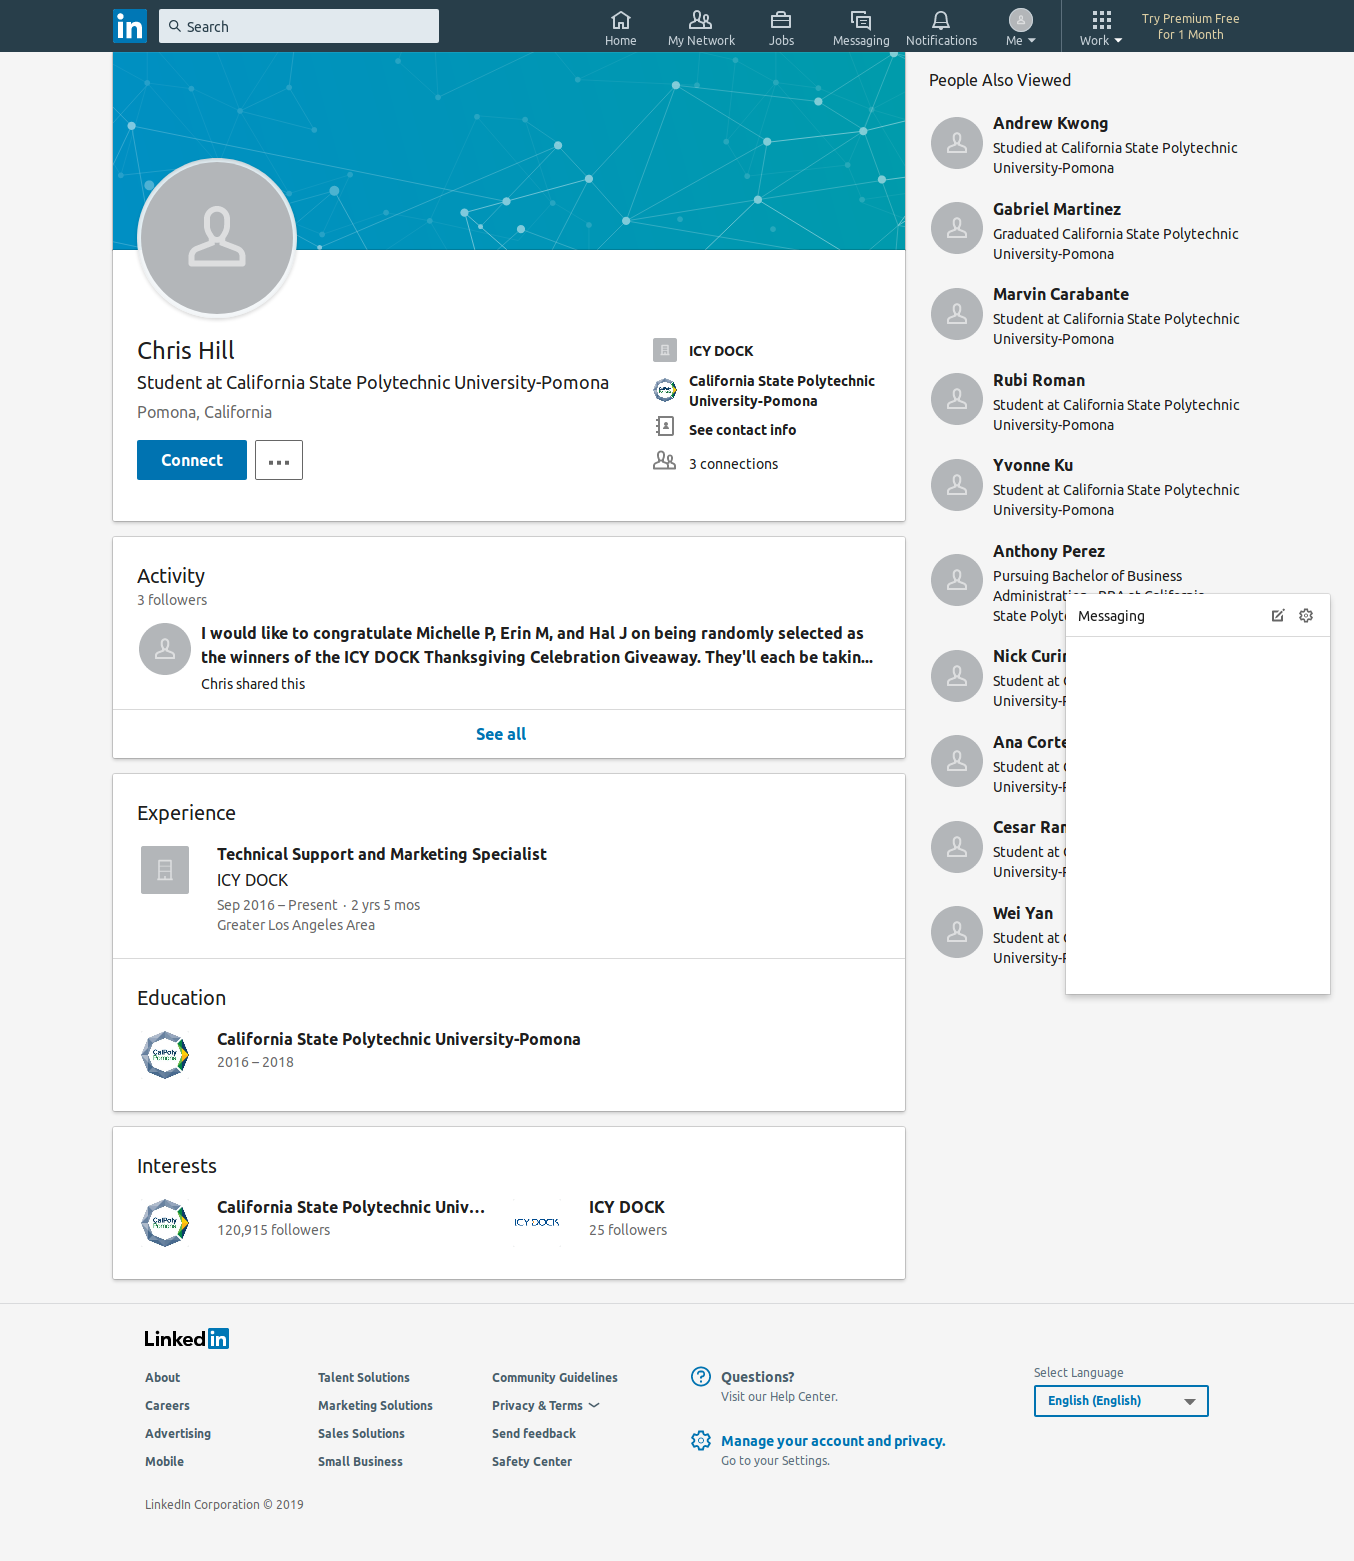Click See all activity

(x=501, y=734)
